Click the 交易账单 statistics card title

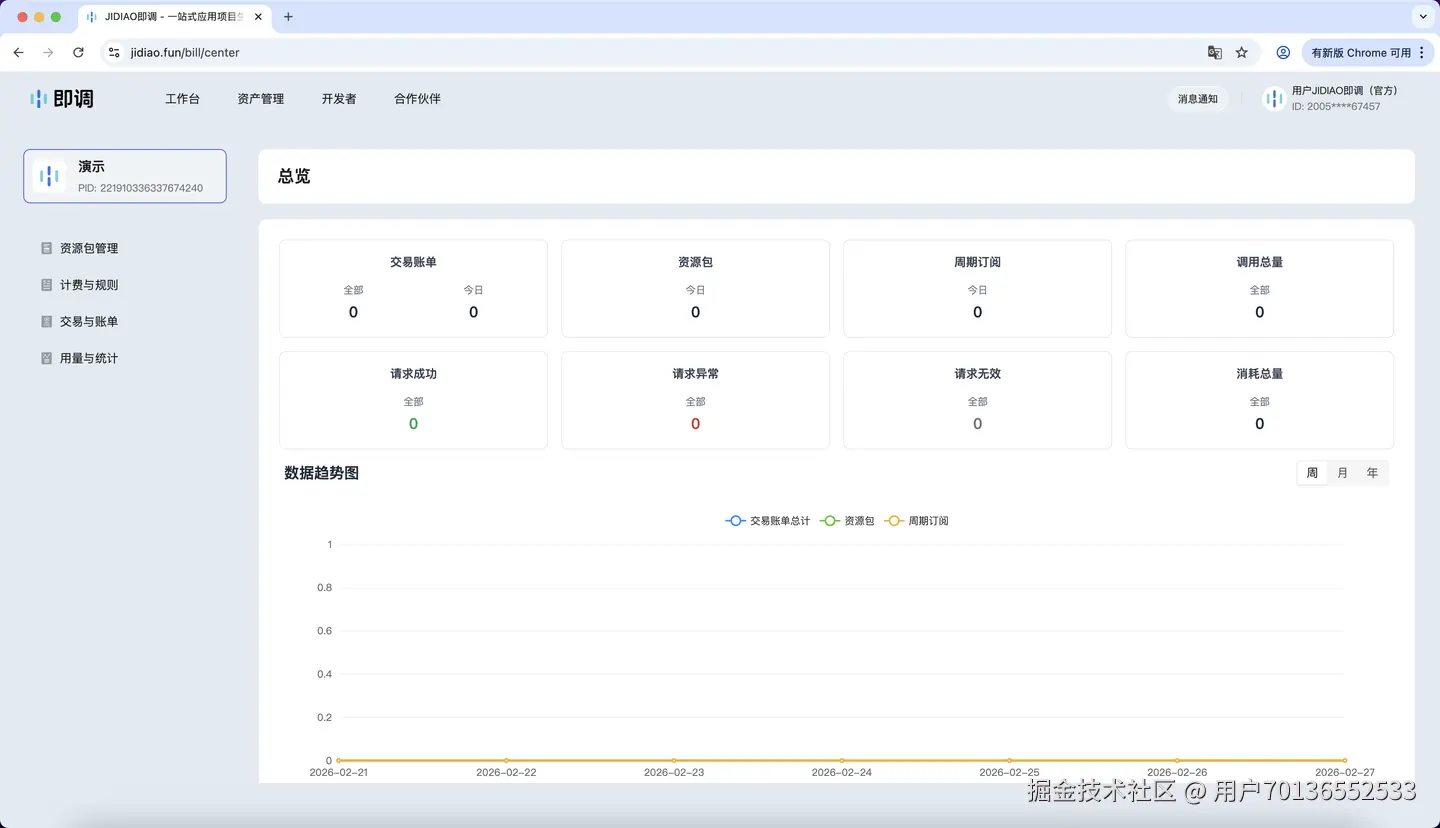(413, 262)
